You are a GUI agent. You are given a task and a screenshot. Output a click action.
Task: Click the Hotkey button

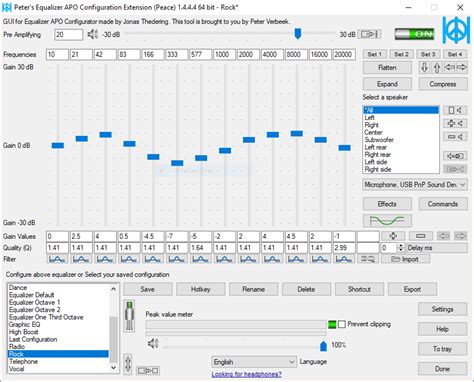[201, 289]
